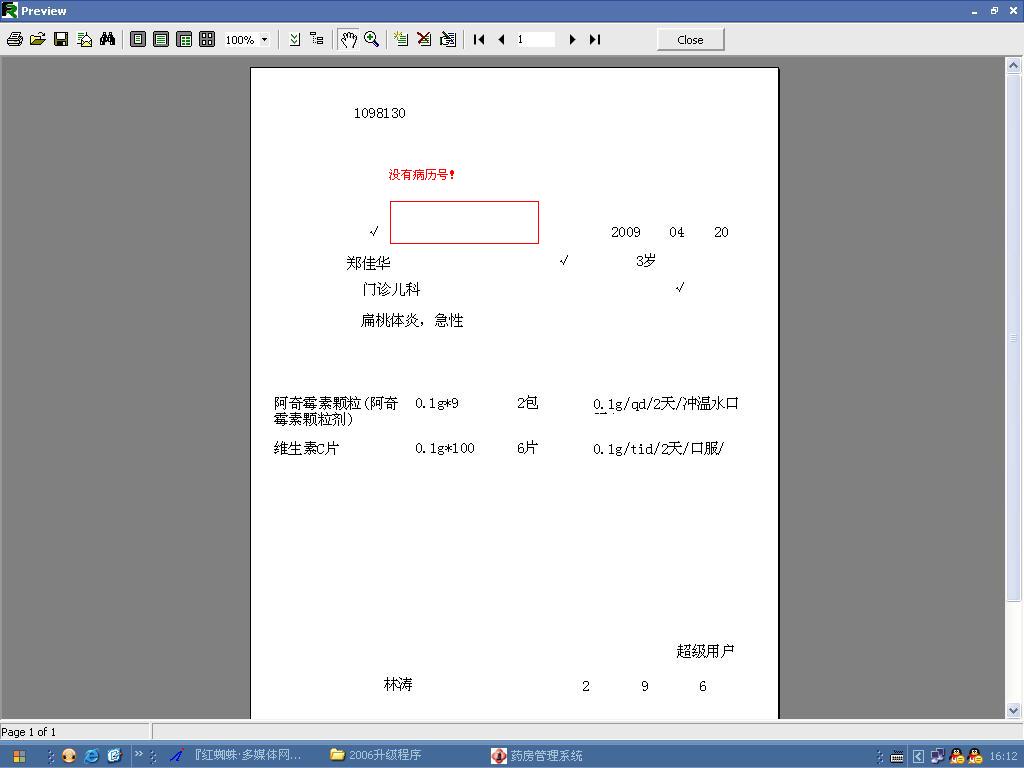
Task: Choose the 100-percent view icon
Action: pyautogui.click(x=184, y=39)
